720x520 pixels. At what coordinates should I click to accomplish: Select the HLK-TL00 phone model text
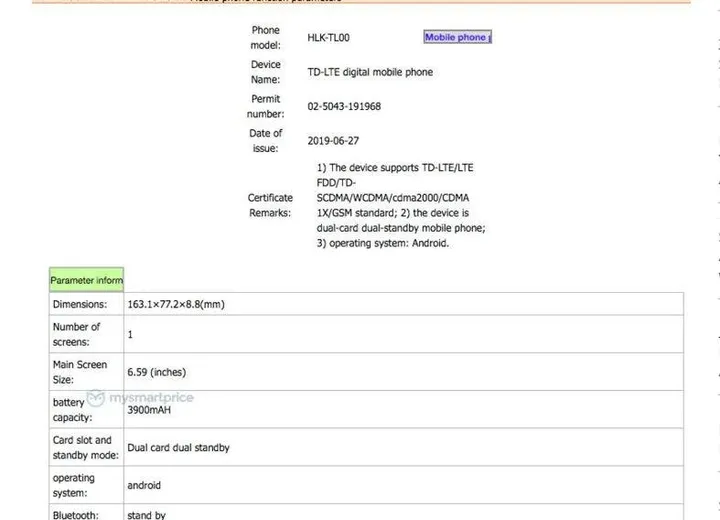328,38
